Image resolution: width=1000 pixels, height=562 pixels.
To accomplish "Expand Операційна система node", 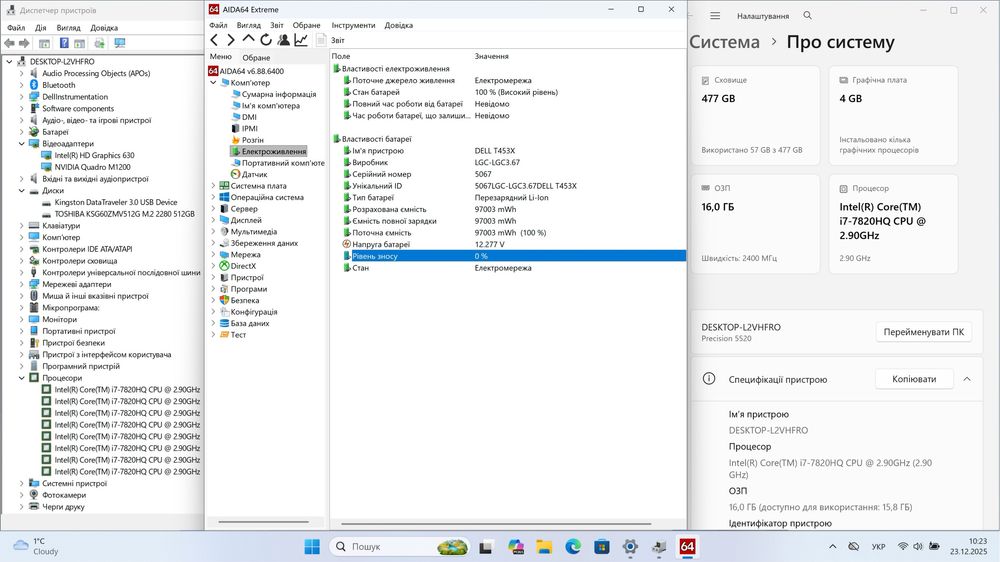I will 213,197.
